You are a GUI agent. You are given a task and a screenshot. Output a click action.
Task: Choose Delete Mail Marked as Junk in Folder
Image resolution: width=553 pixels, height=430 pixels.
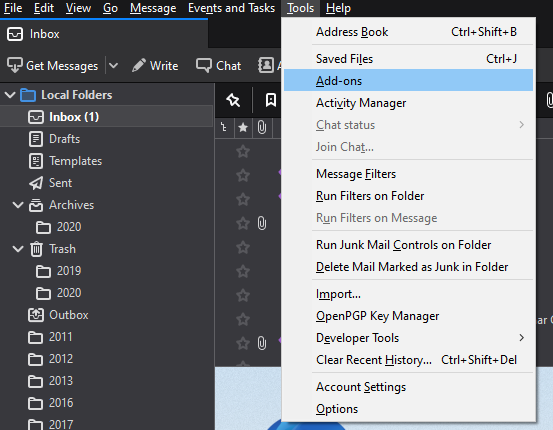[408, 267]
